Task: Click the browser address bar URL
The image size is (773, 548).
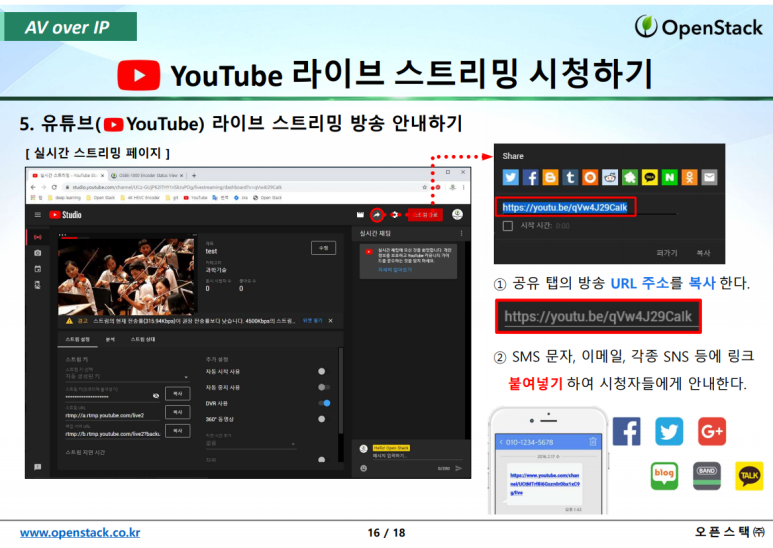Action: pyautogui.click(x=176, y=187)
